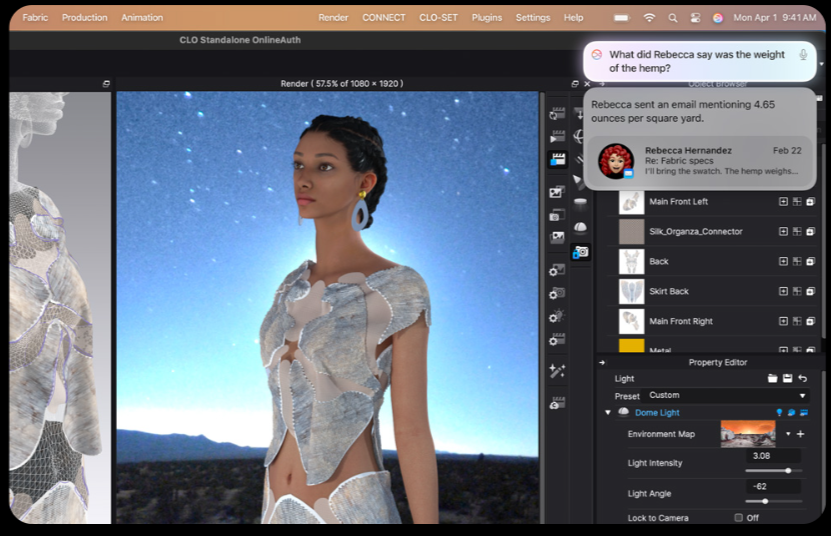Click the open folder icon beside Light

(x=772, y=378)
